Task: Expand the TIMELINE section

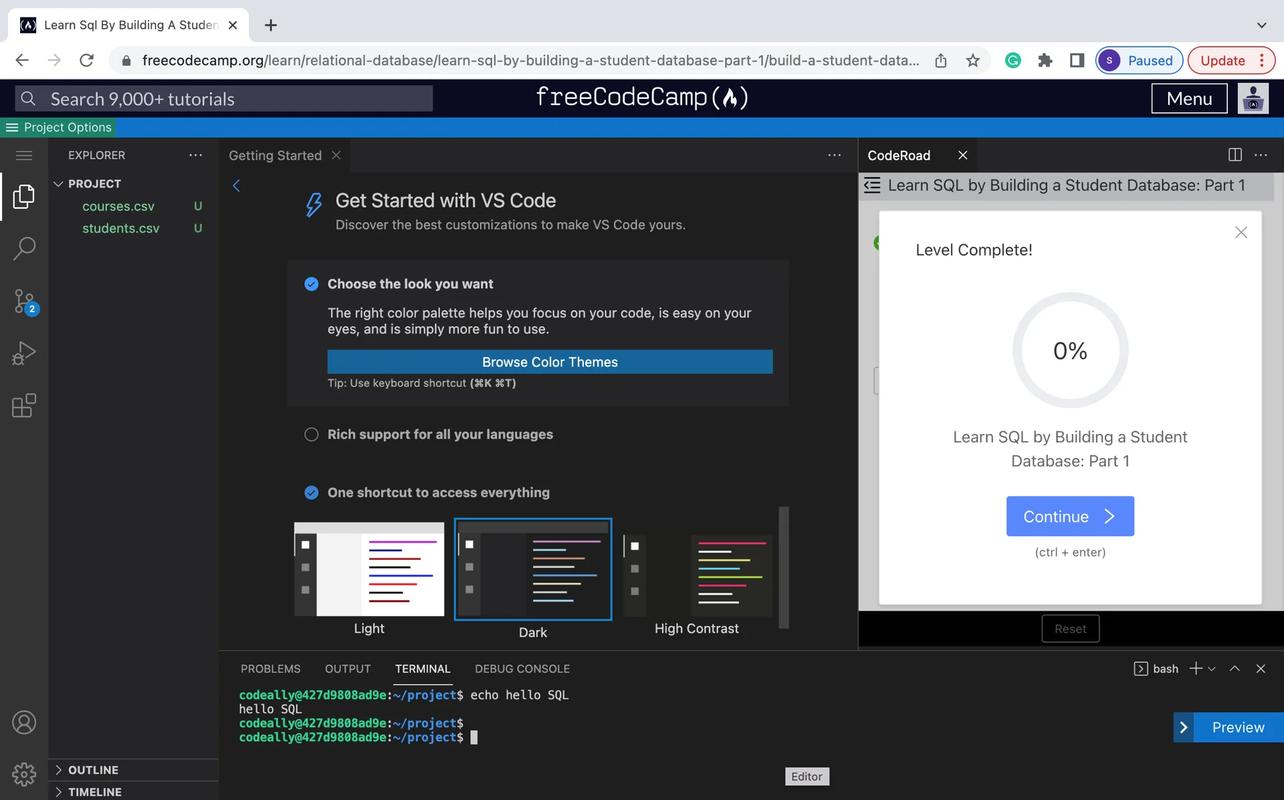Action: pyautogui.click(x=58, y=792)
